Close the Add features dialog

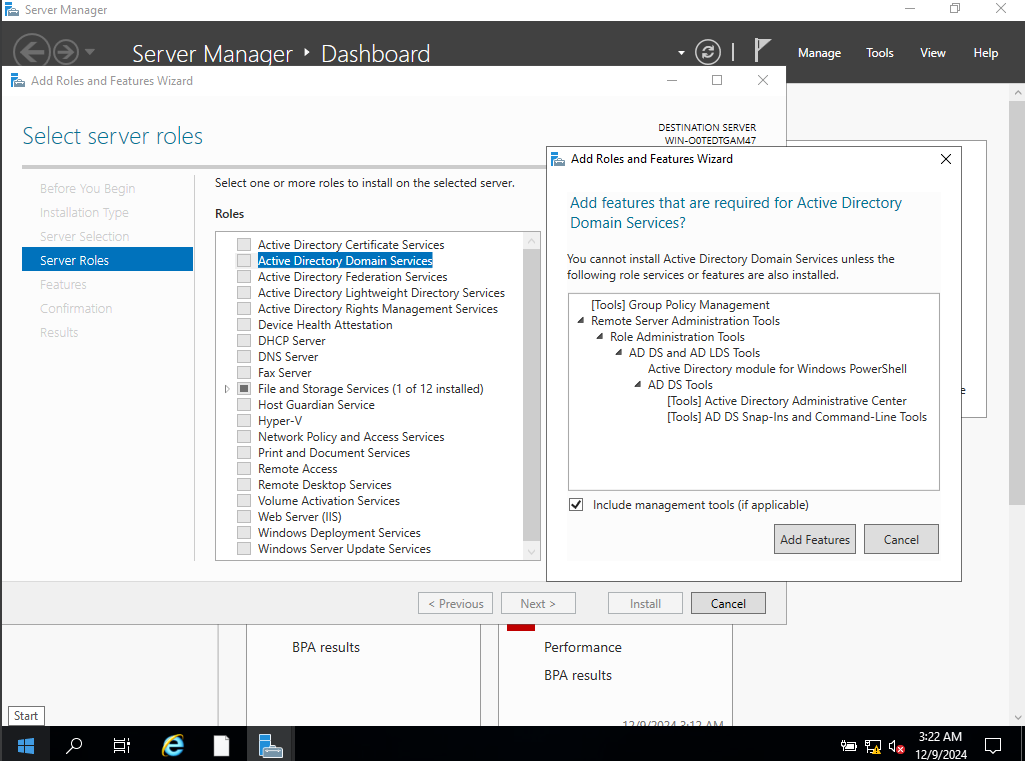945,159
